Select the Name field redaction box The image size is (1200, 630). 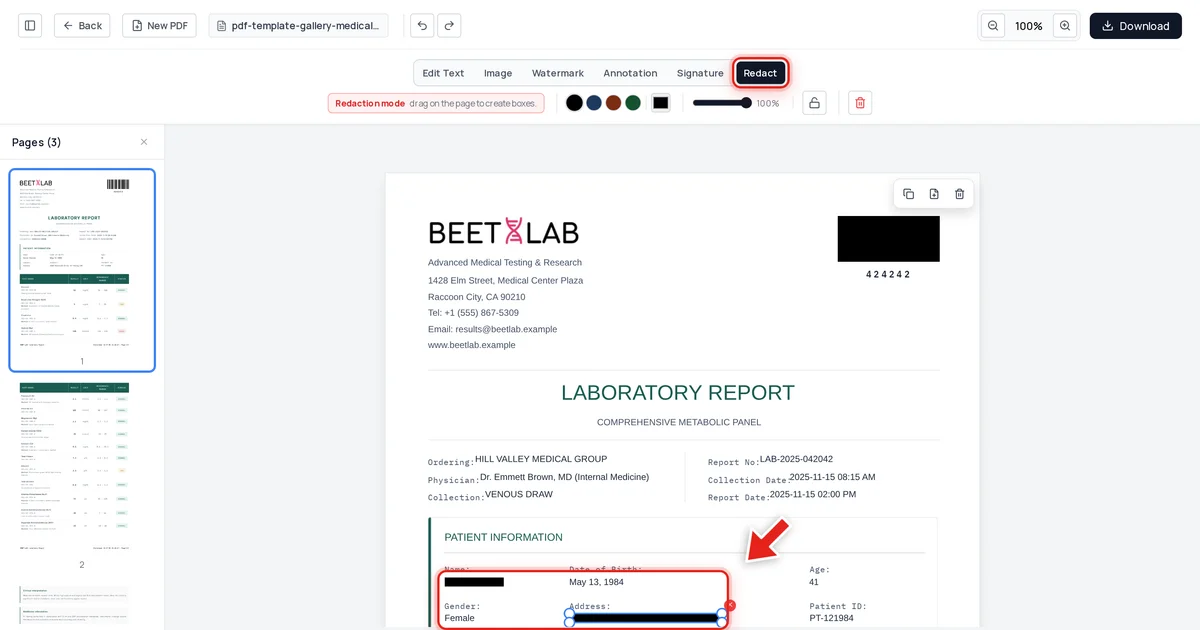pyautogui.click(x=474, y=582)
